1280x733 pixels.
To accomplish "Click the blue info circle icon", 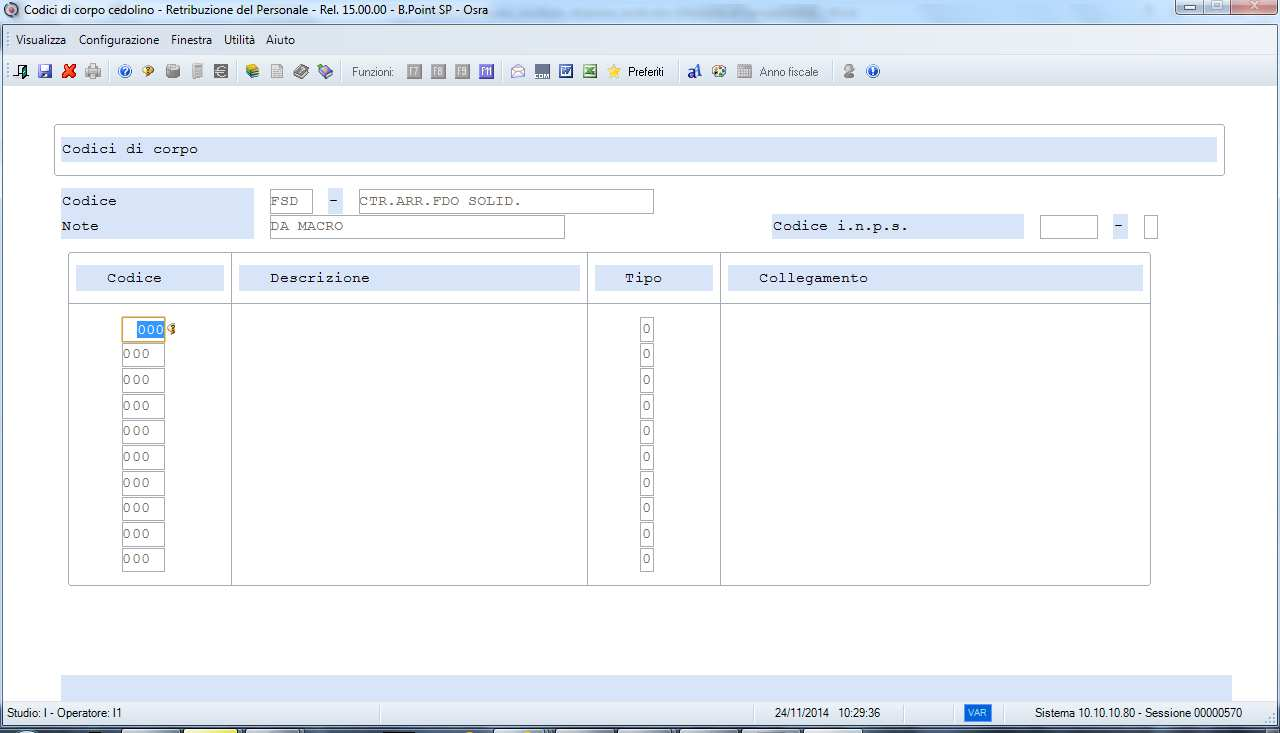I will coord(873,72).
